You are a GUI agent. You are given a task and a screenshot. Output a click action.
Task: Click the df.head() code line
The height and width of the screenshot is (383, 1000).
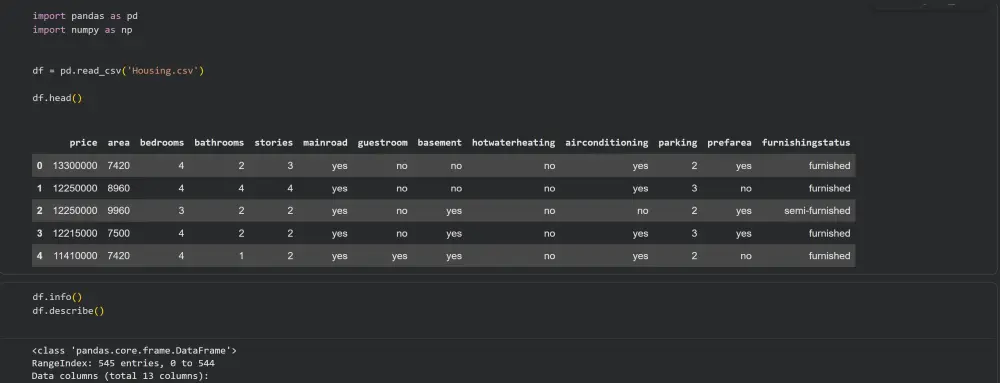pyautogui.click(x=57, y=98)
